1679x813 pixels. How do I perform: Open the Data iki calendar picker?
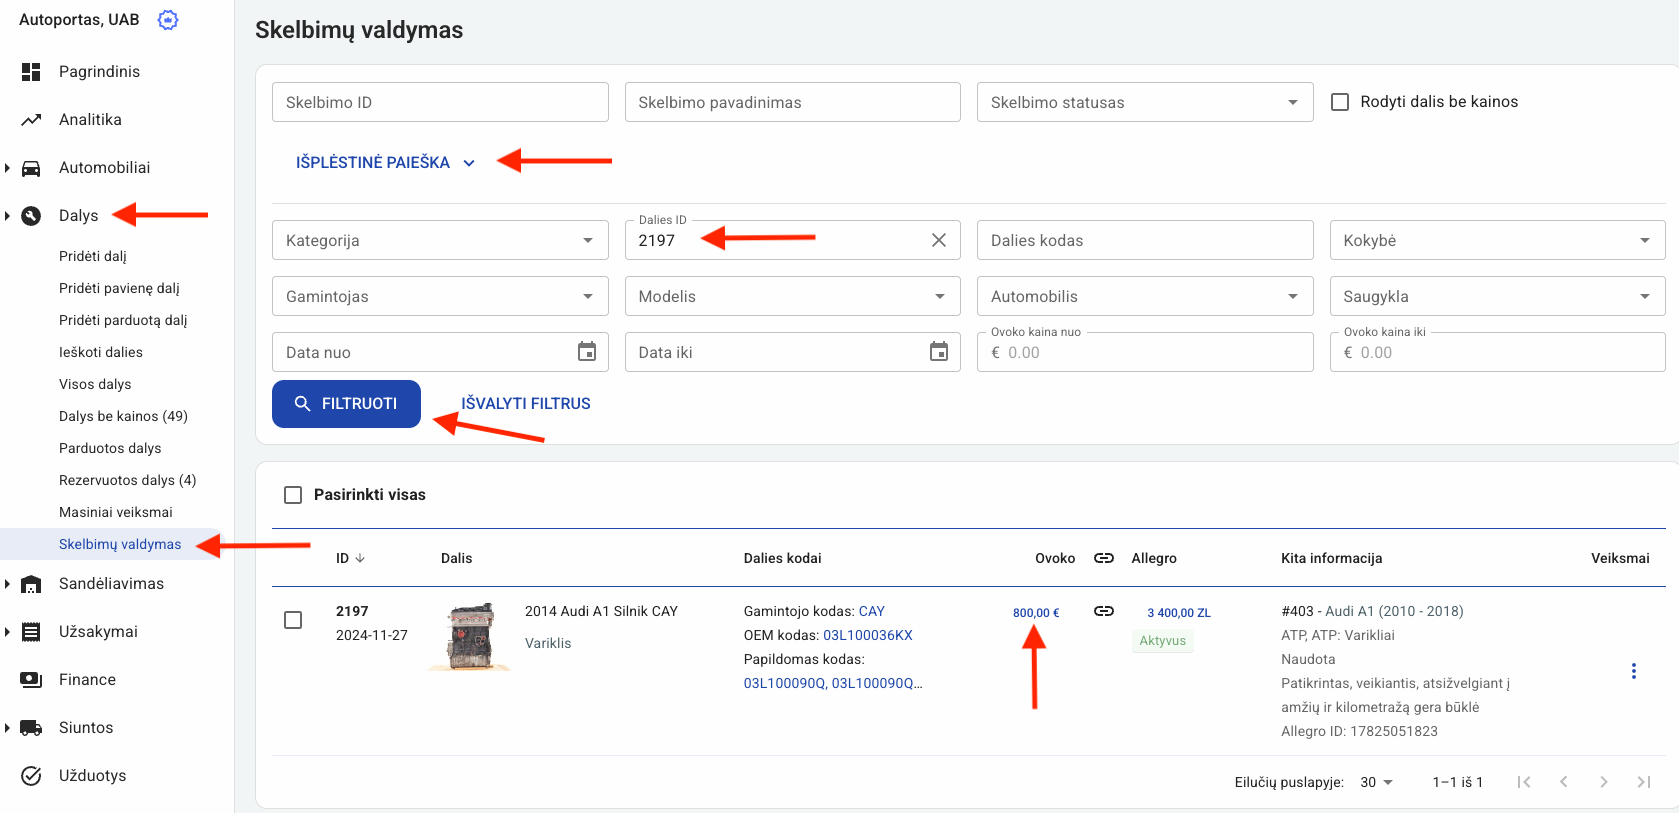[938, 352]
